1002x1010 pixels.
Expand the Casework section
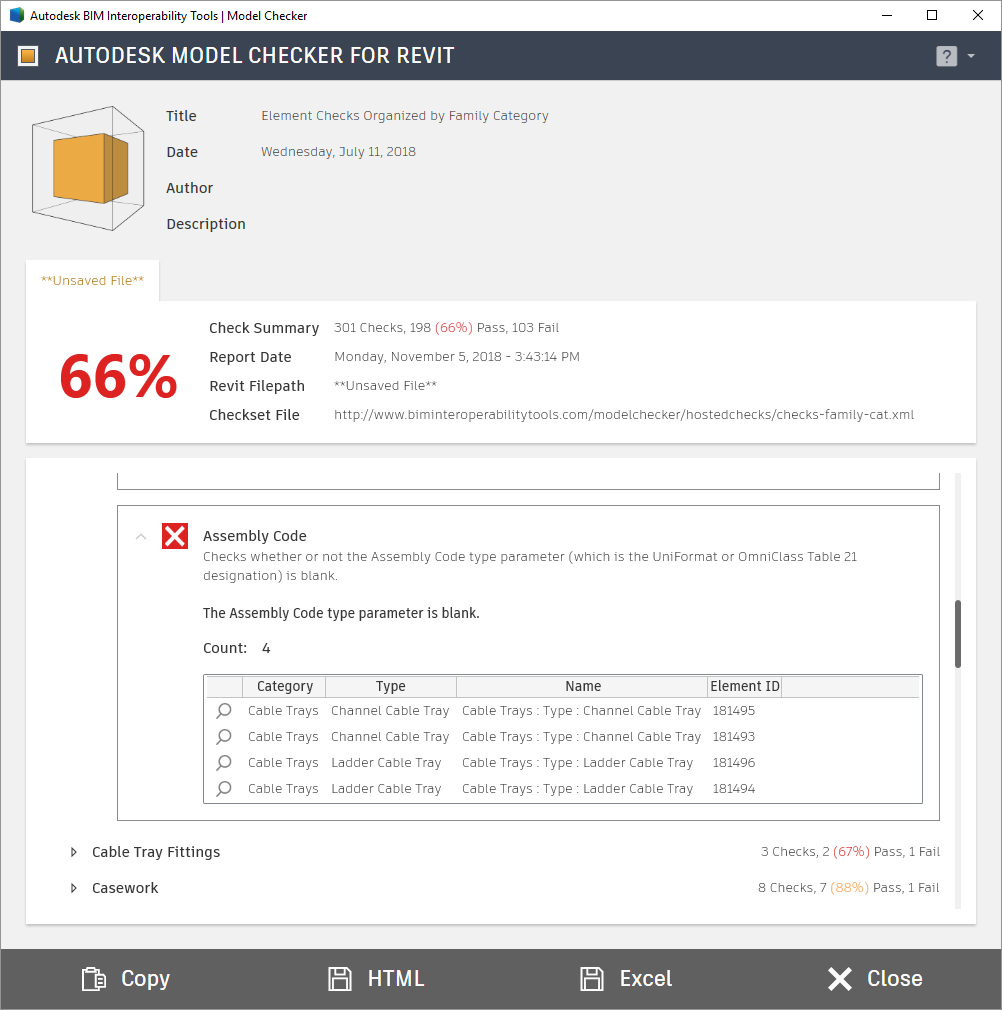click(73, 888)
